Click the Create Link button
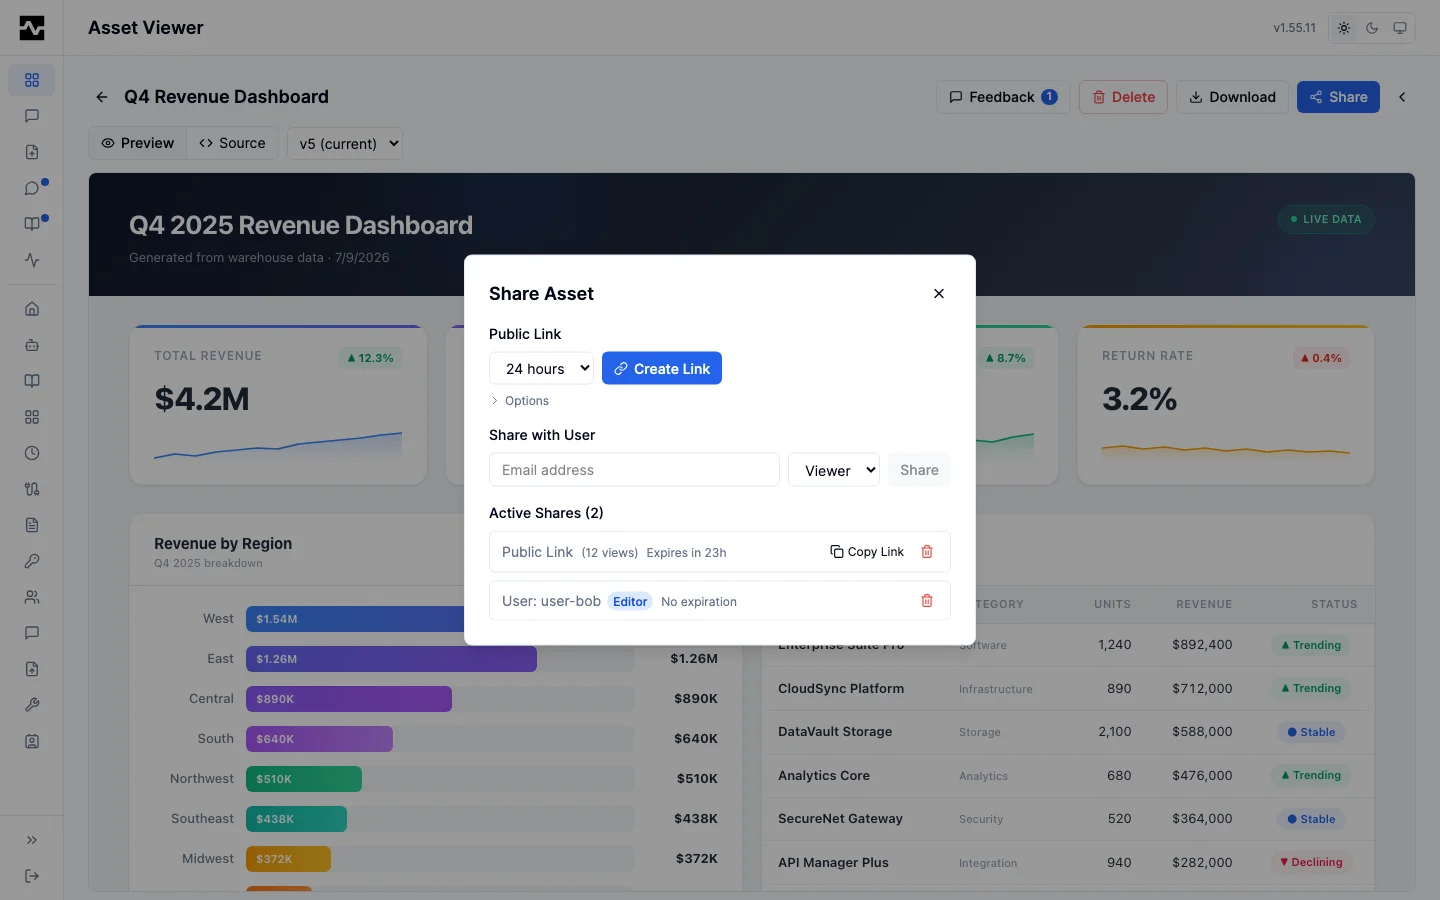The height and width of the screenshot is (900, 1440). point(662,368)
